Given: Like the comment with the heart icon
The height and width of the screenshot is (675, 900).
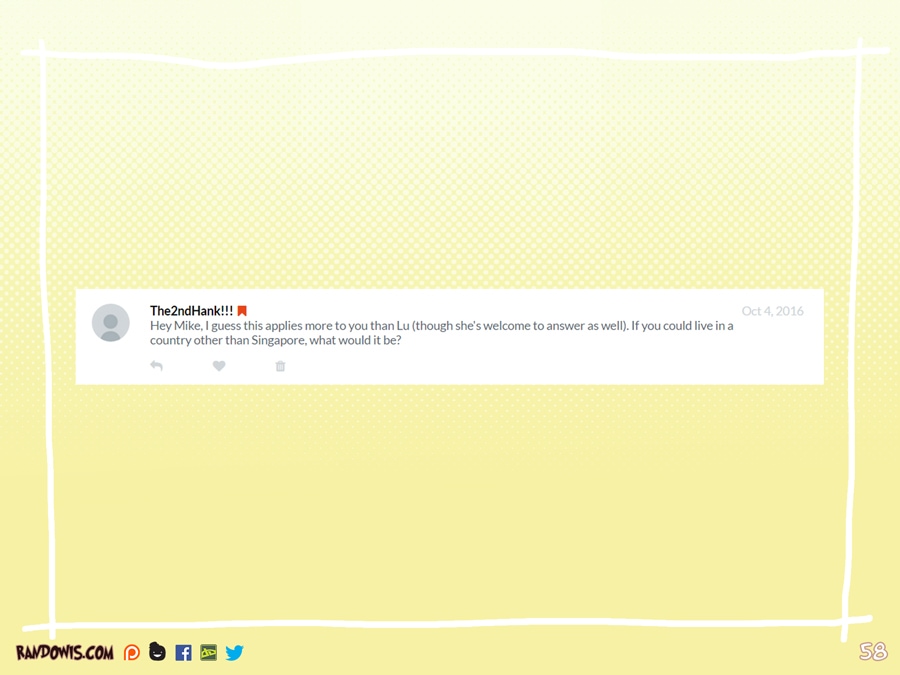Looking at the screenshot, I should (219, 366).
